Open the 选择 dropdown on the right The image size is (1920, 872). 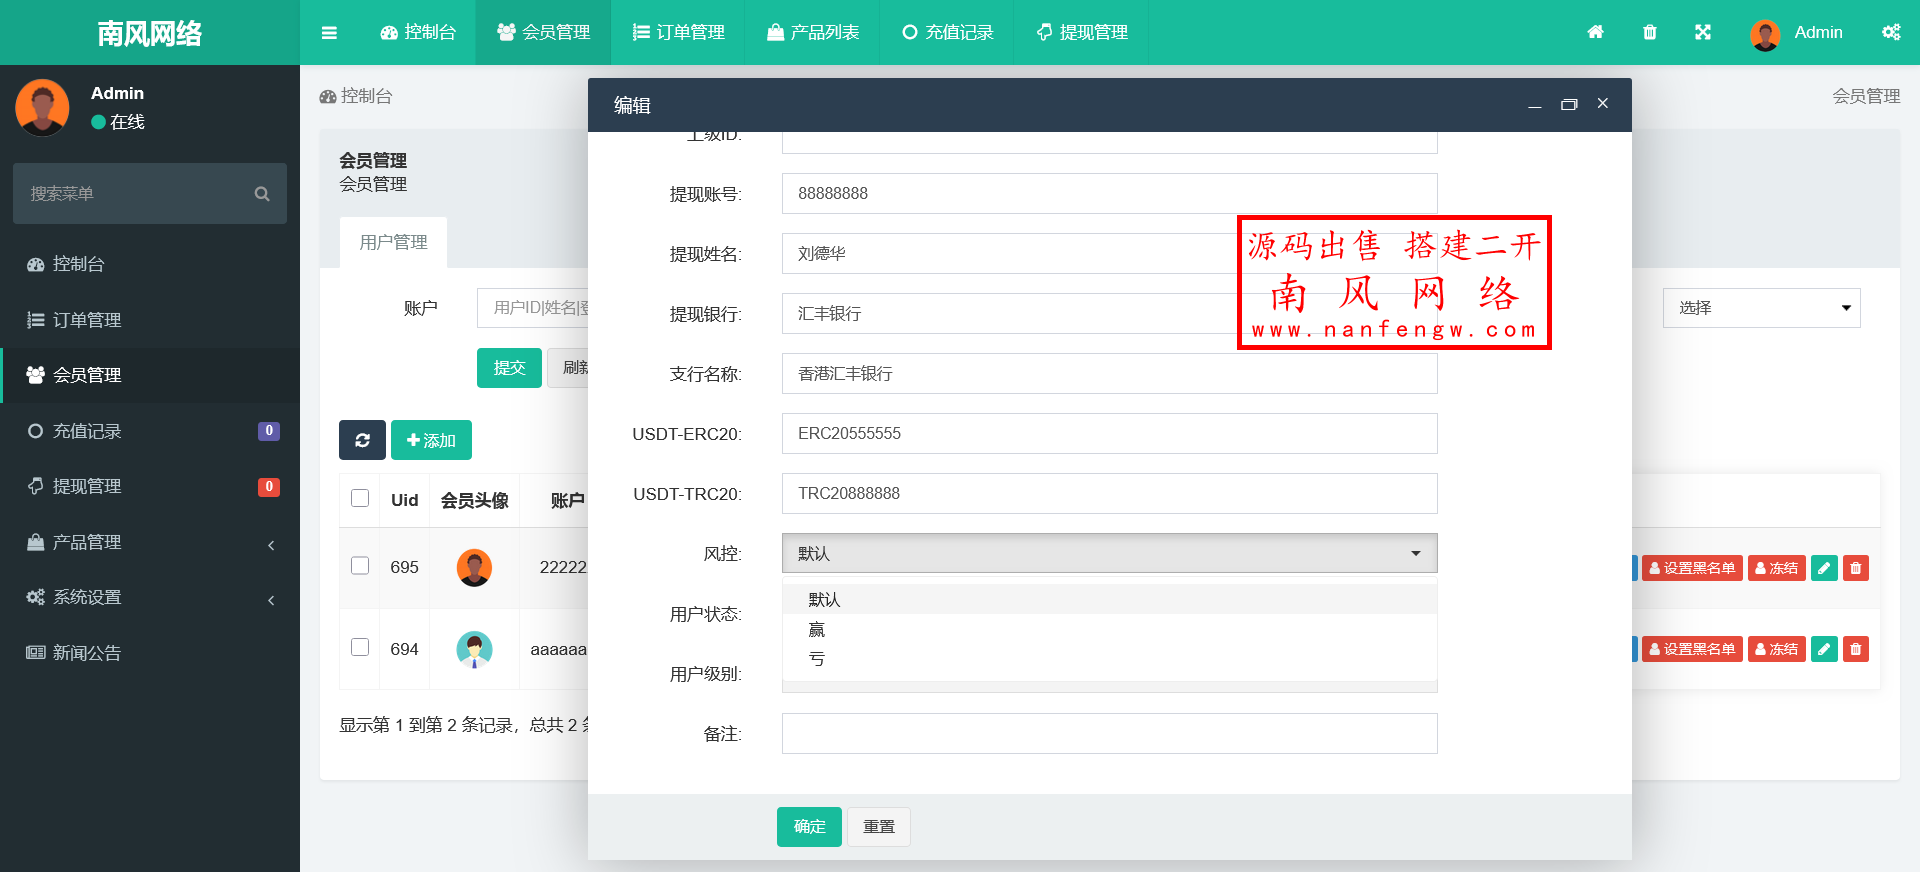(1761, 308)
